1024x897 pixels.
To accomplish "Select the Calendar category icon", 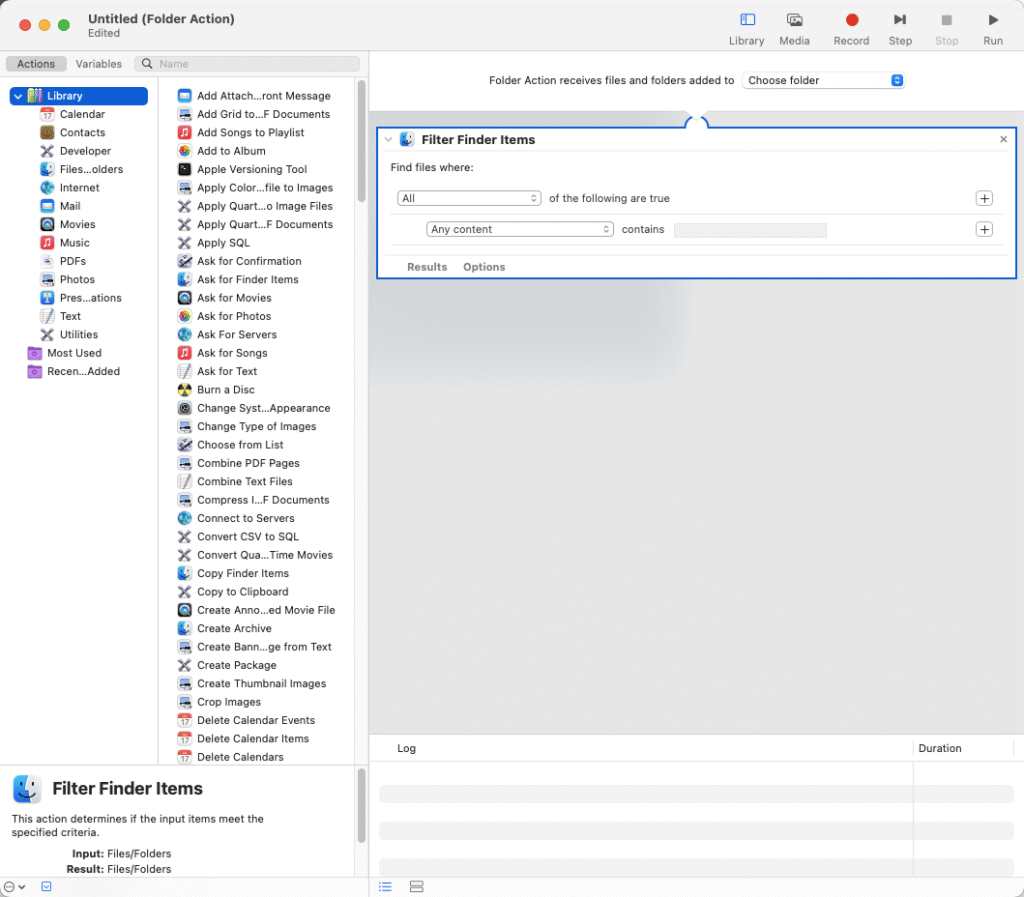I will click(x=47, y=114).
